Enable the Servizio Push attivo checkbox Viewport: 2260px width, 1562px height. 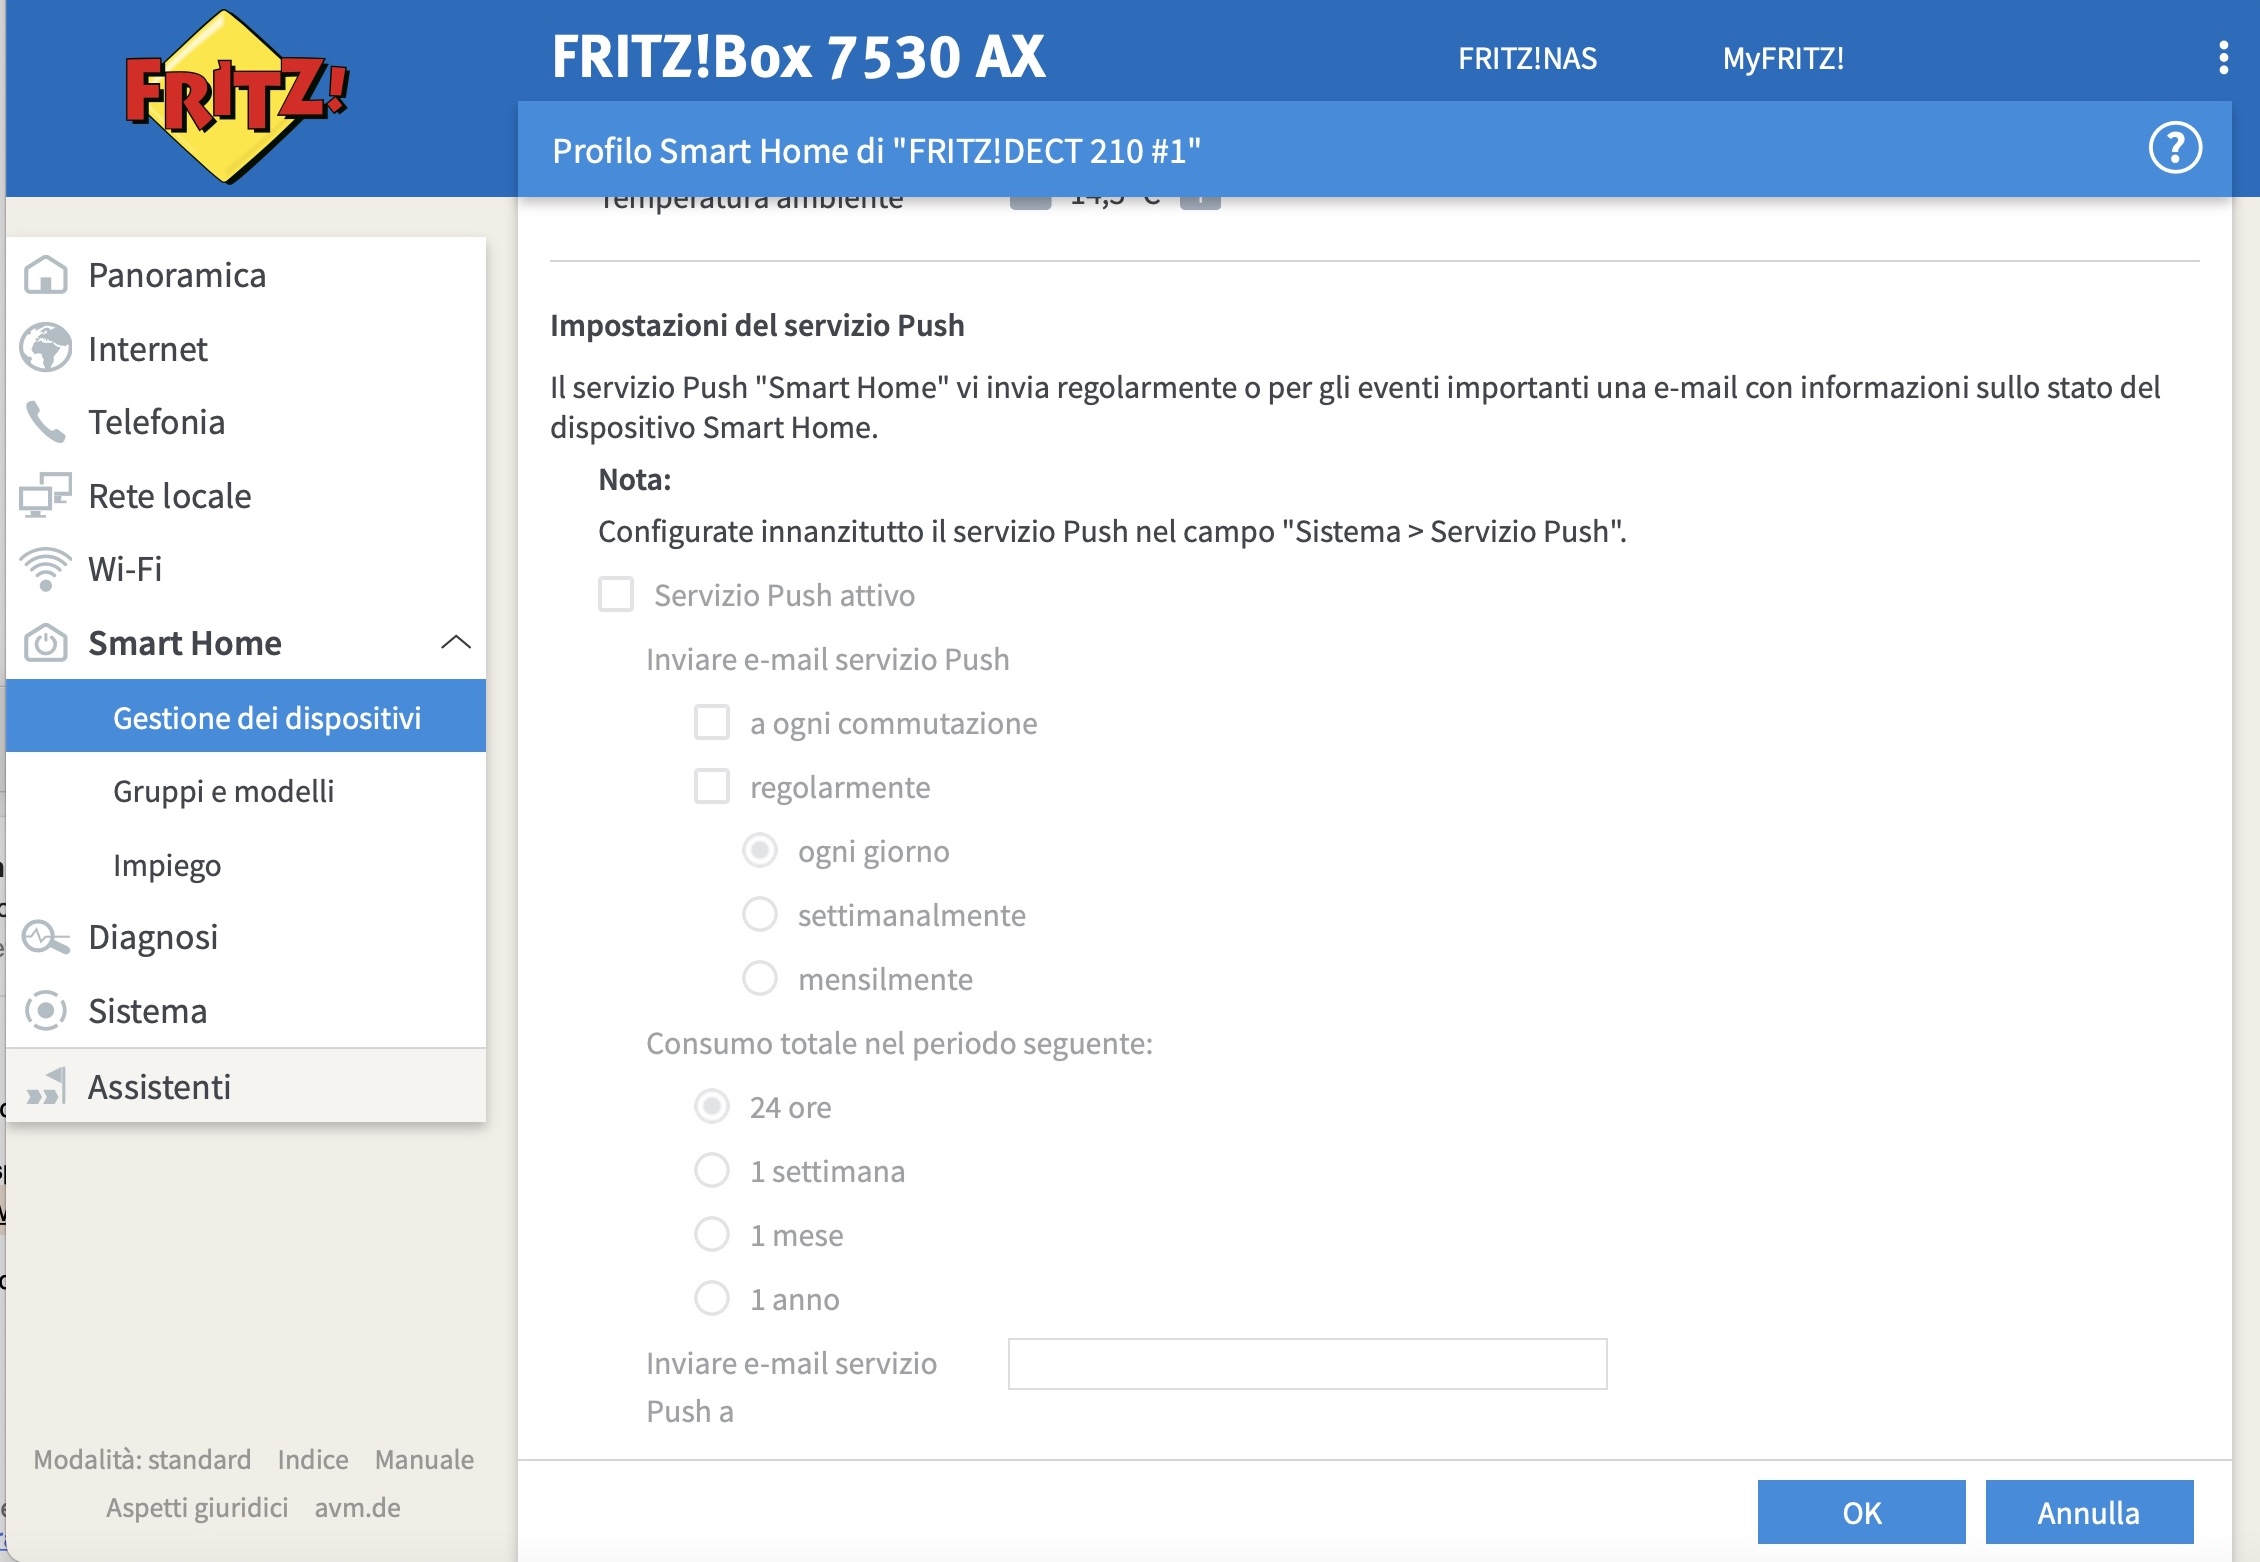pyautogui.click(x=616, y=594)
